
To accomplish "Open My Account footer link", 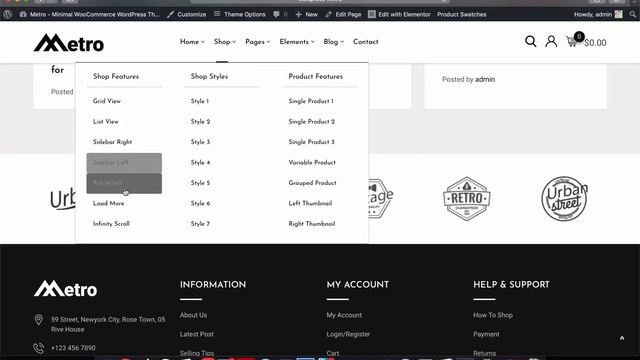I will coord(344,315).
